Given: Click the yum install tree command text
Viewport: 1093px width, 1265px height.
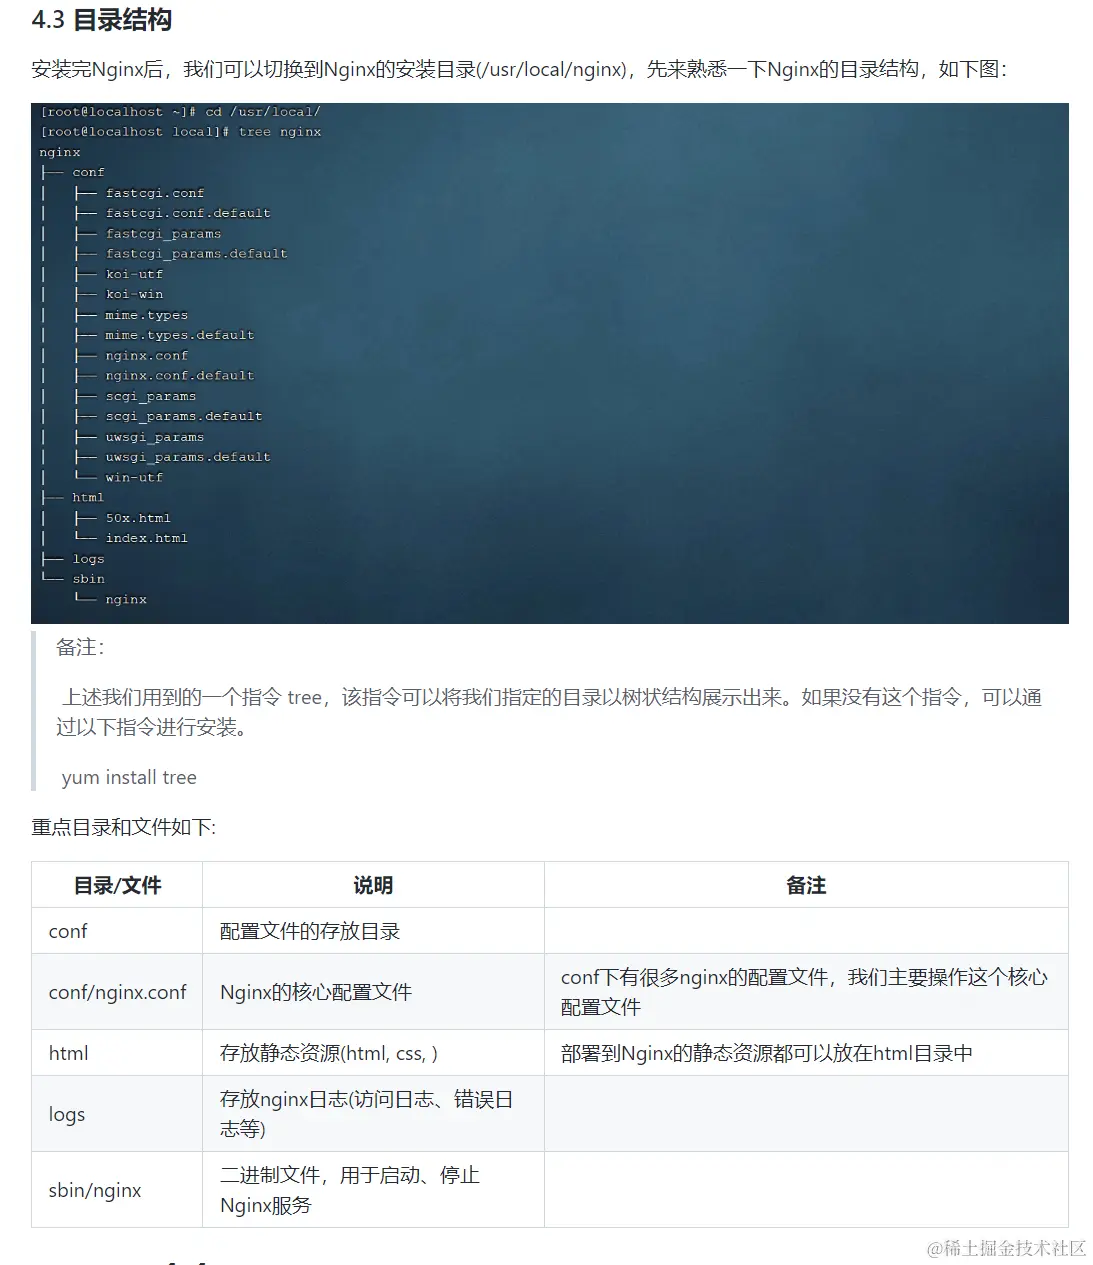Looking at the screenshot, I should (129, 777).
